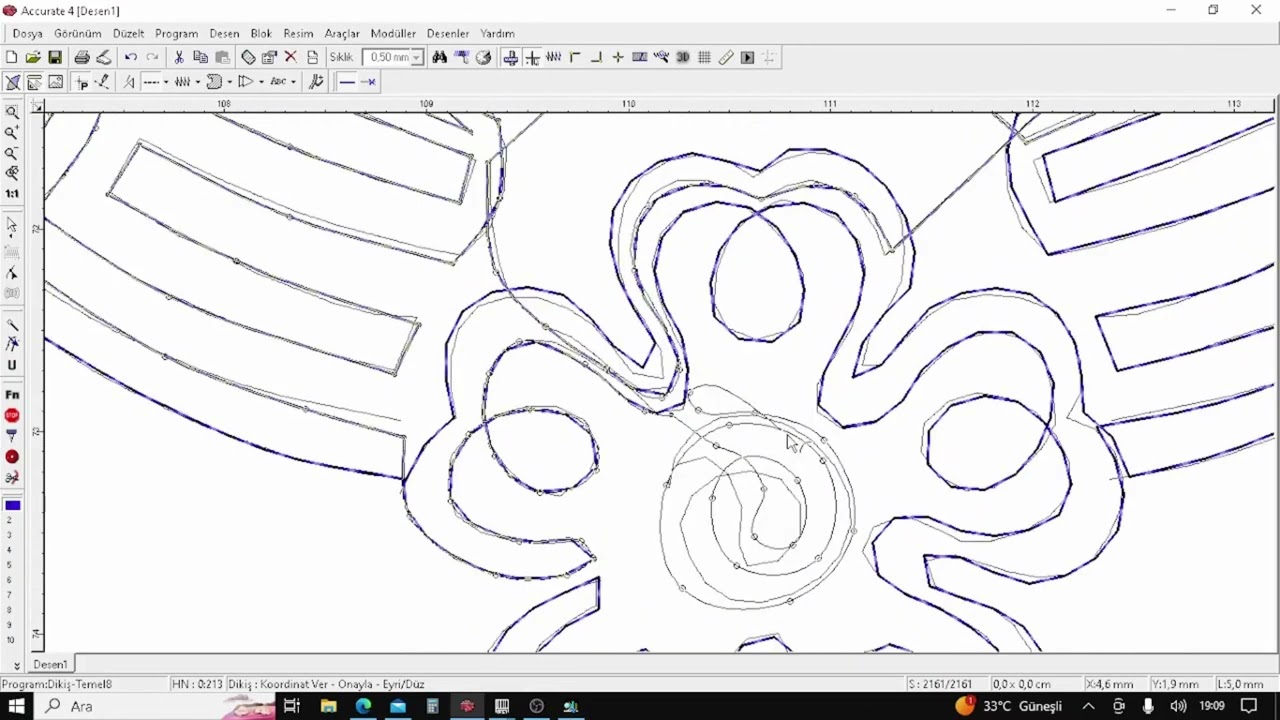Select the zoom out tool
1280x720 pixels.
(x=12, y=153)
